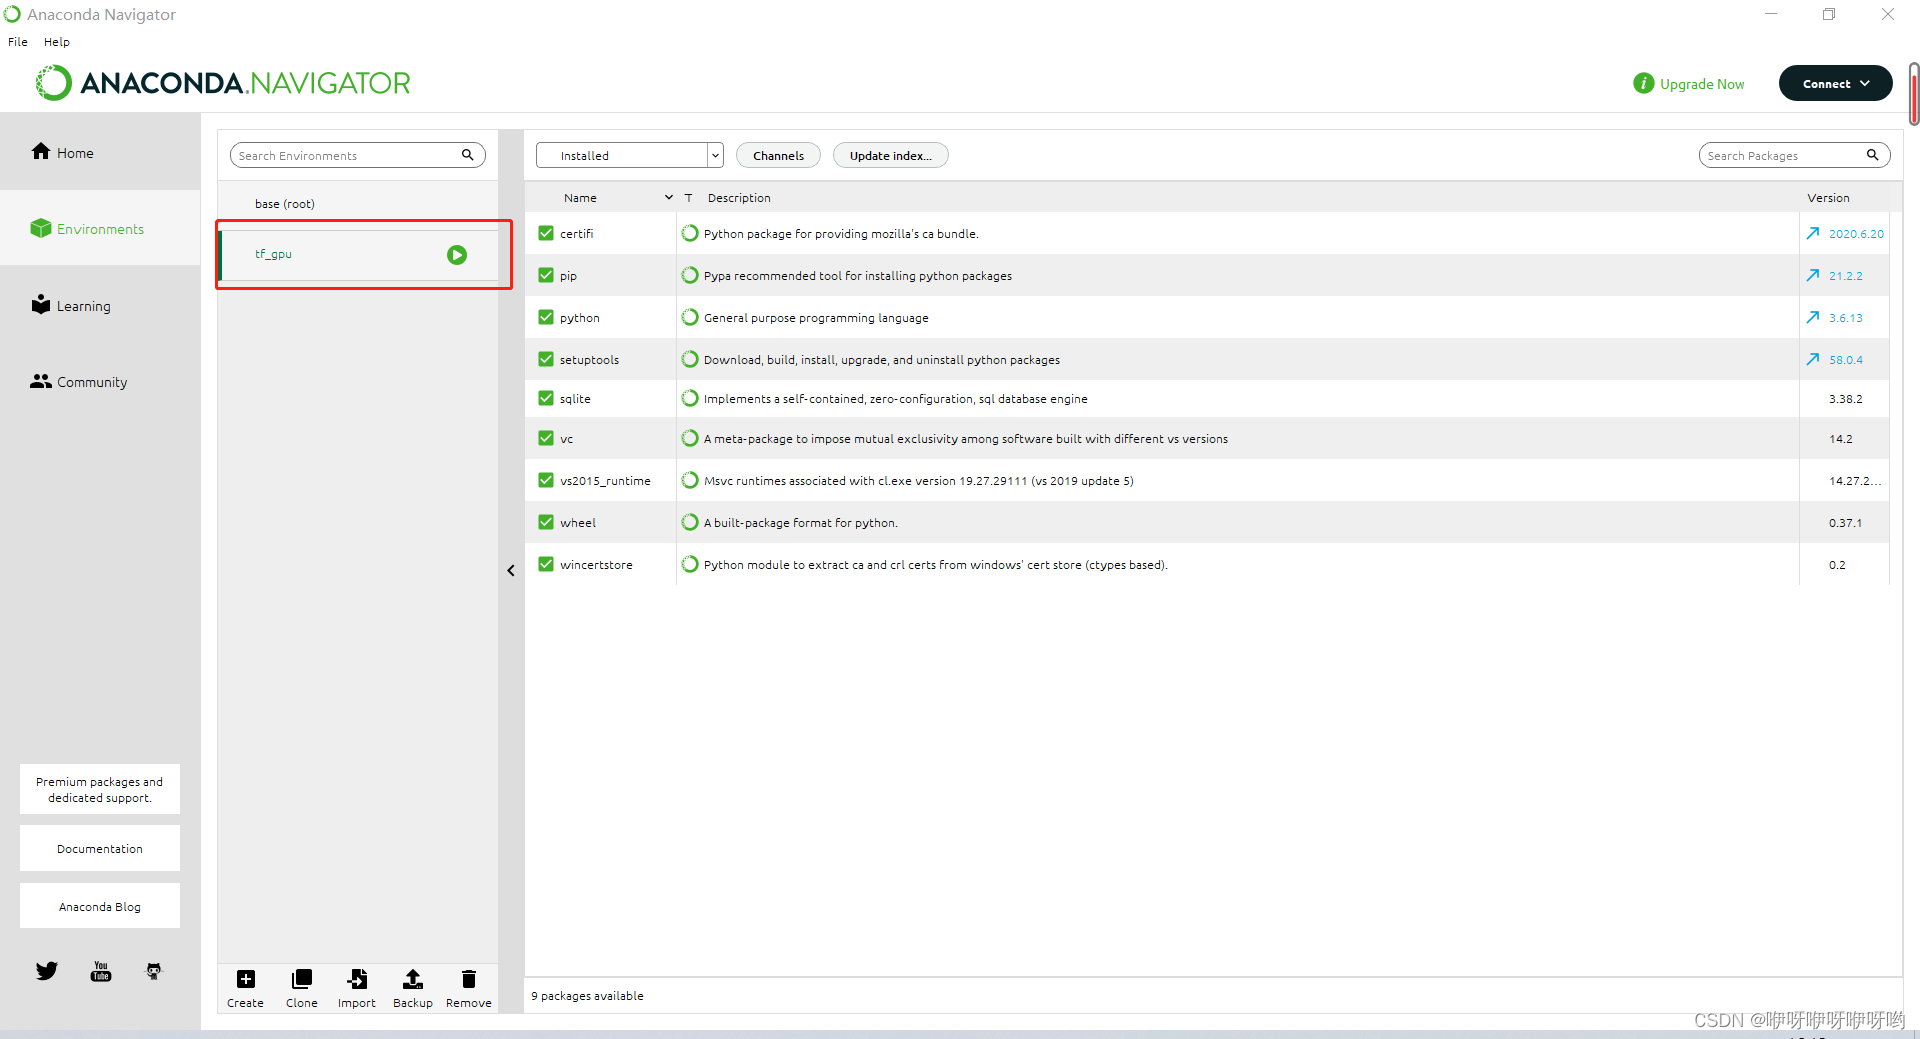Screen dimensions: 1920x1039
Task: Click Premium packages and dedicated support
Action: pos(100,789)
